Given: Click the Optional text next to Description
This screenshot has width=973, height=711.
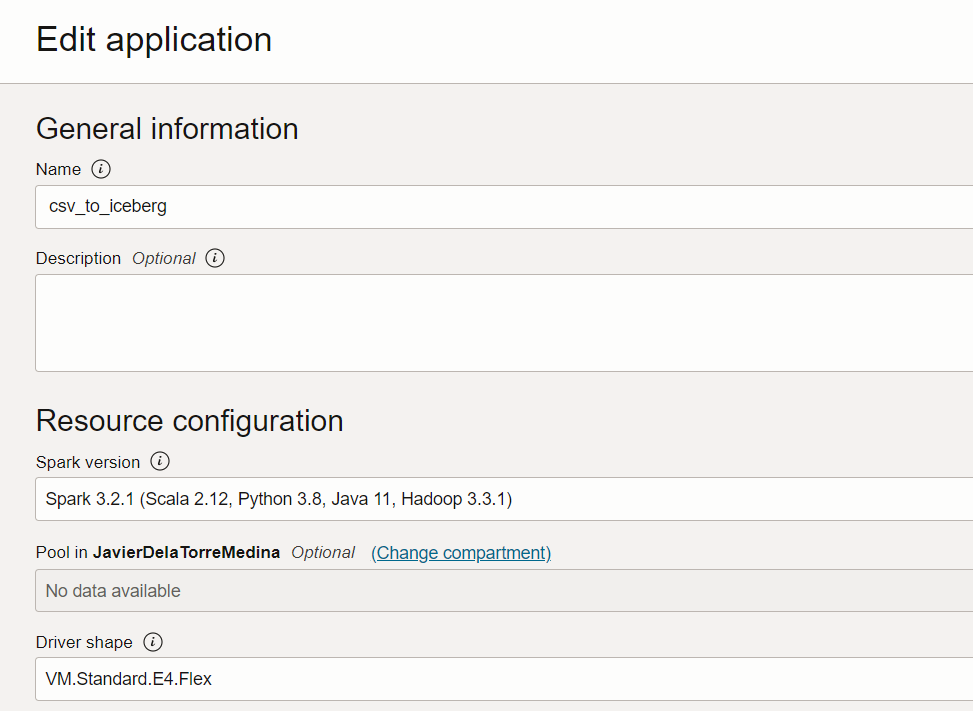Looking at the screenshot, I should (x=164, y=258).
